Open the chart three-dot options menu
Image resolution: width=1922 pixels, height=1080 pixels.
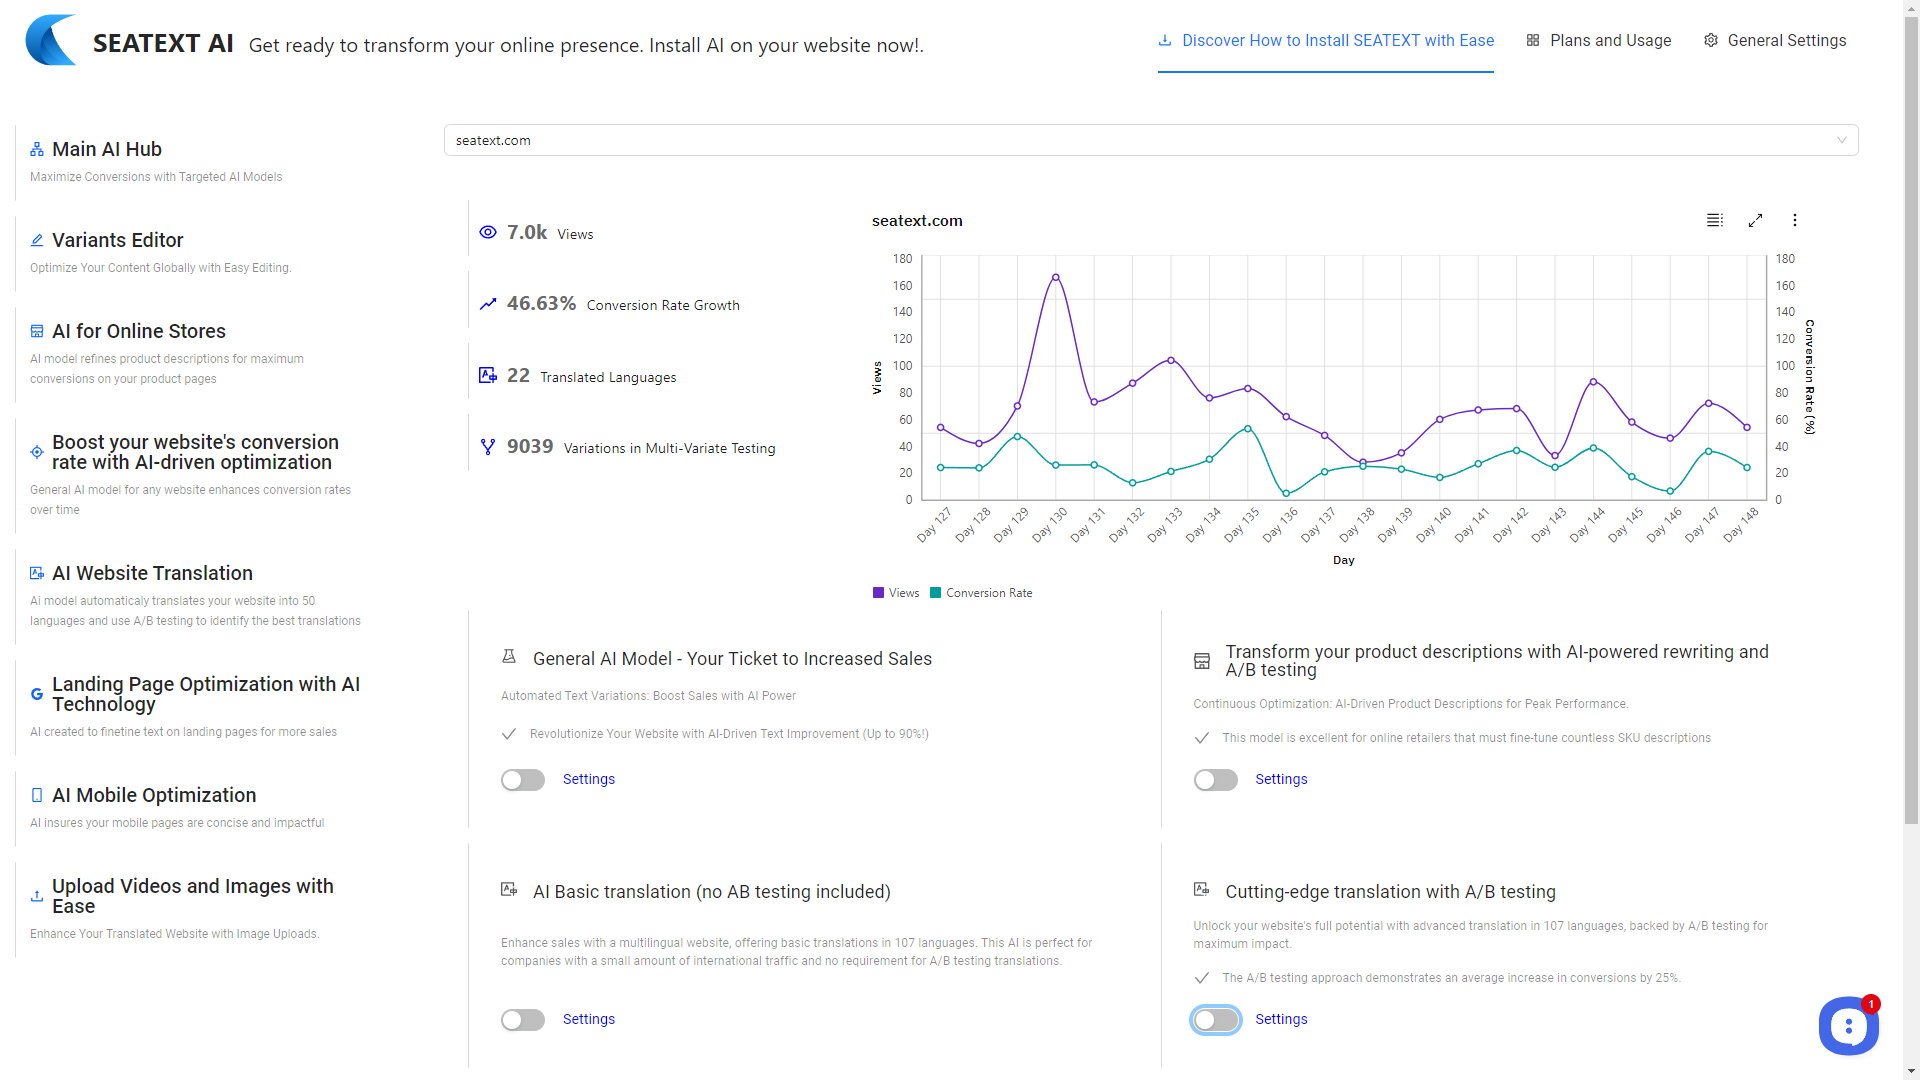(x=1795, y=221)
